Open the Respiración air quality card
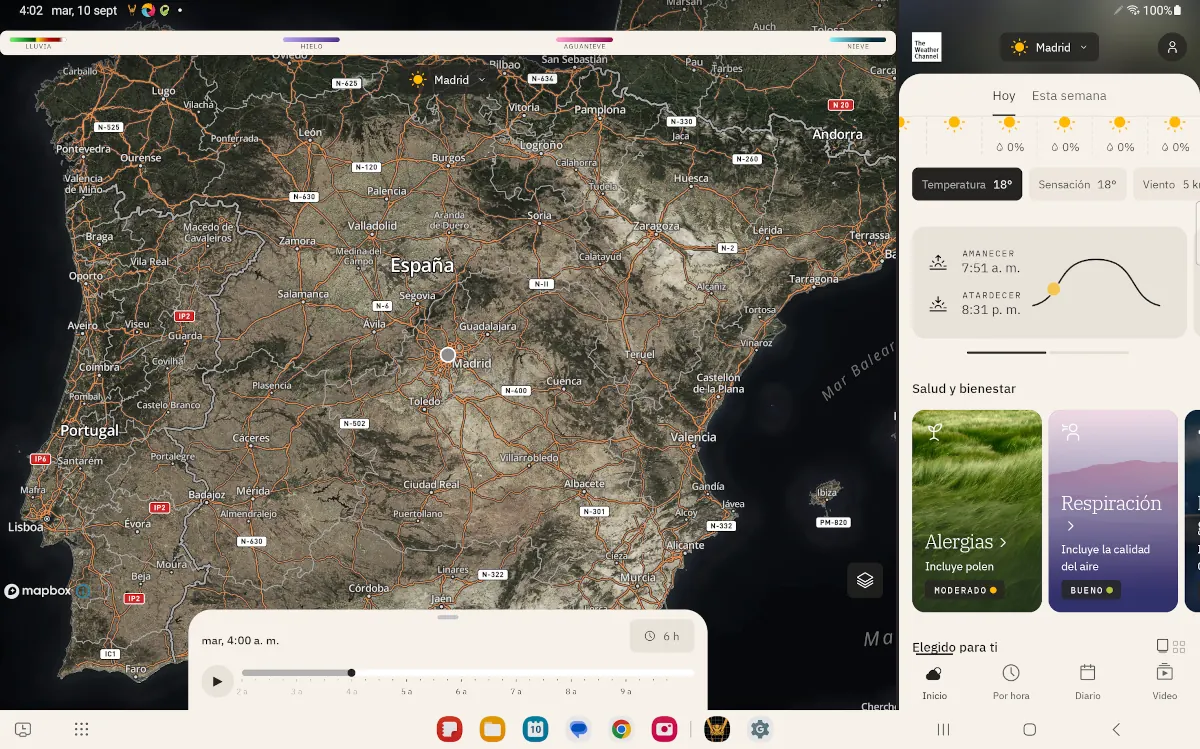This screenshot has height=749, width=1200. click(x=1112, y=510)
